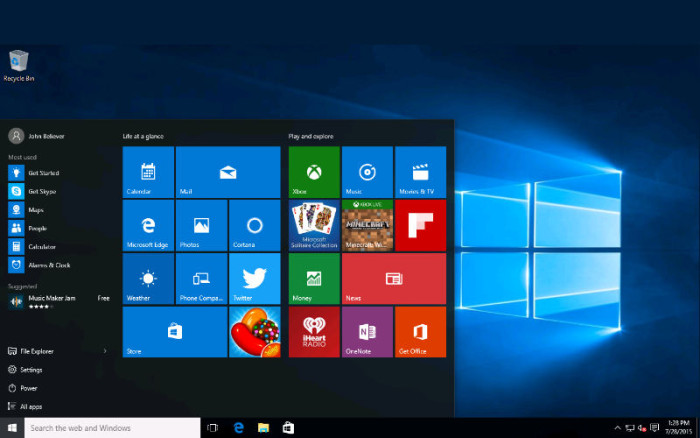Open the Cortana tile
The width and height of the screenshot is (700, 438).
(254, 225)
